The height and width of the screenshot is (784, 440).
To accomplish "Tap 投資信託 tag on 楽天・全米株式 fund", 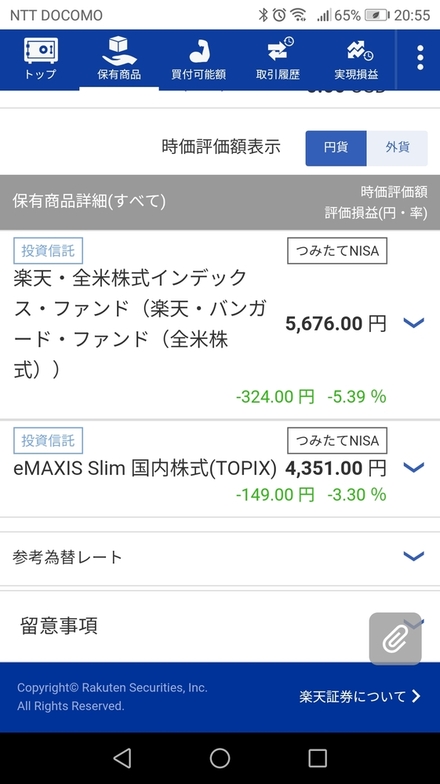I will (x=48, y=250).
